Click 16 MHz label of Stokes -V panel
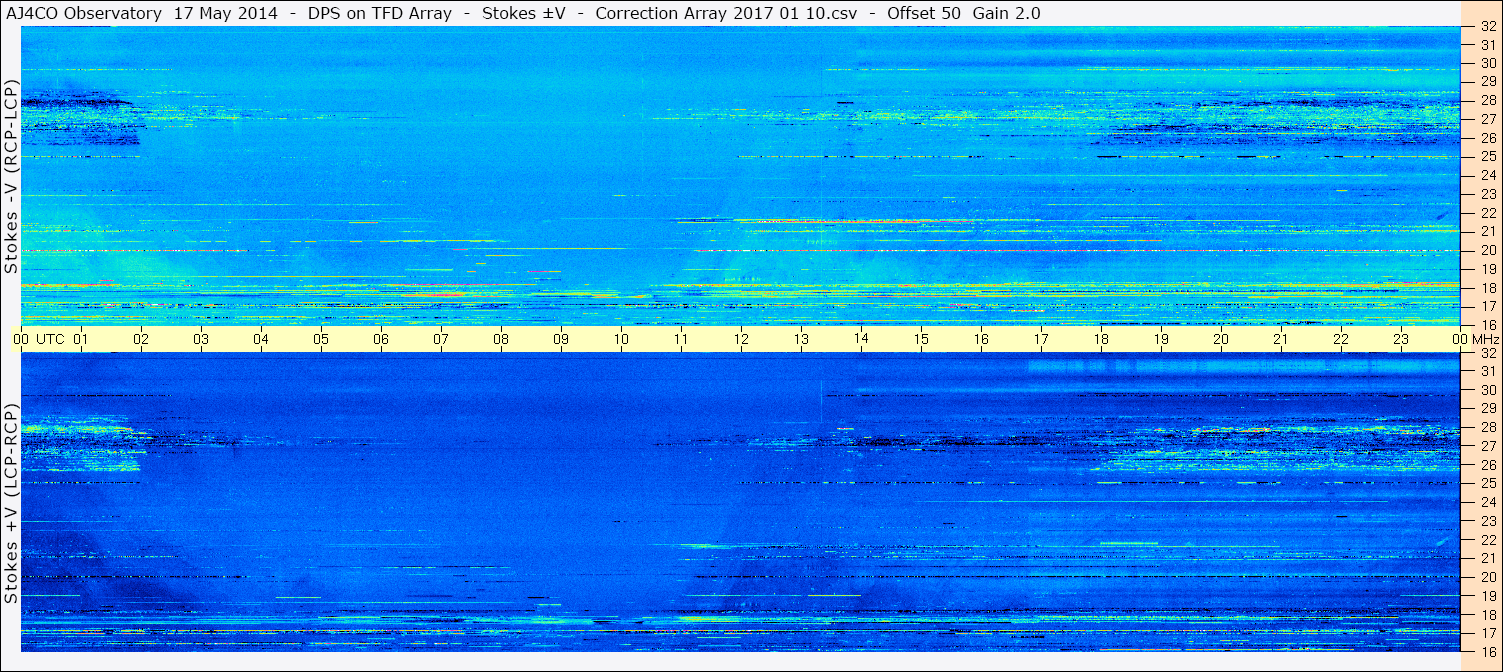Screen dimensions: 1503x672 1487,325
